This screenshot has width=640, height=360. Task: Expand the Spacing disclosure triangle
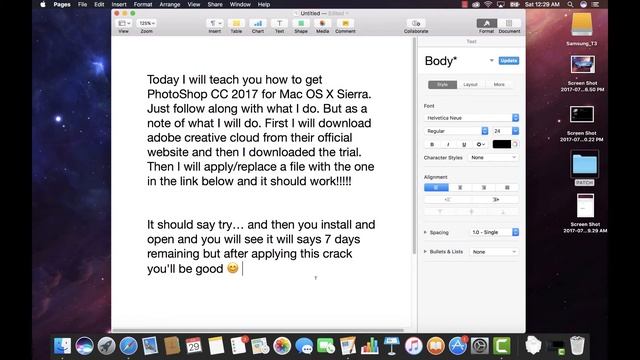click(425, 232)
